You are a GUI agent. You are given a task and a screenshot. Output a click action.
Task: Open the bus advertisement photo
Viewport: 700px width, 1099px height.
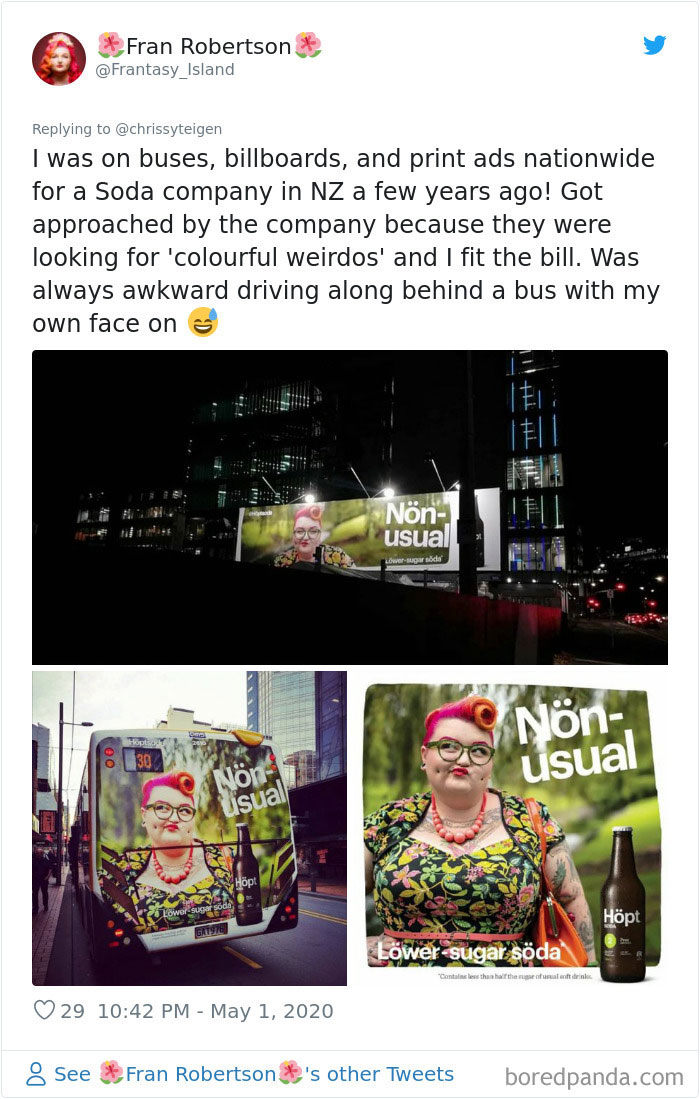click(x=189, y=828)
